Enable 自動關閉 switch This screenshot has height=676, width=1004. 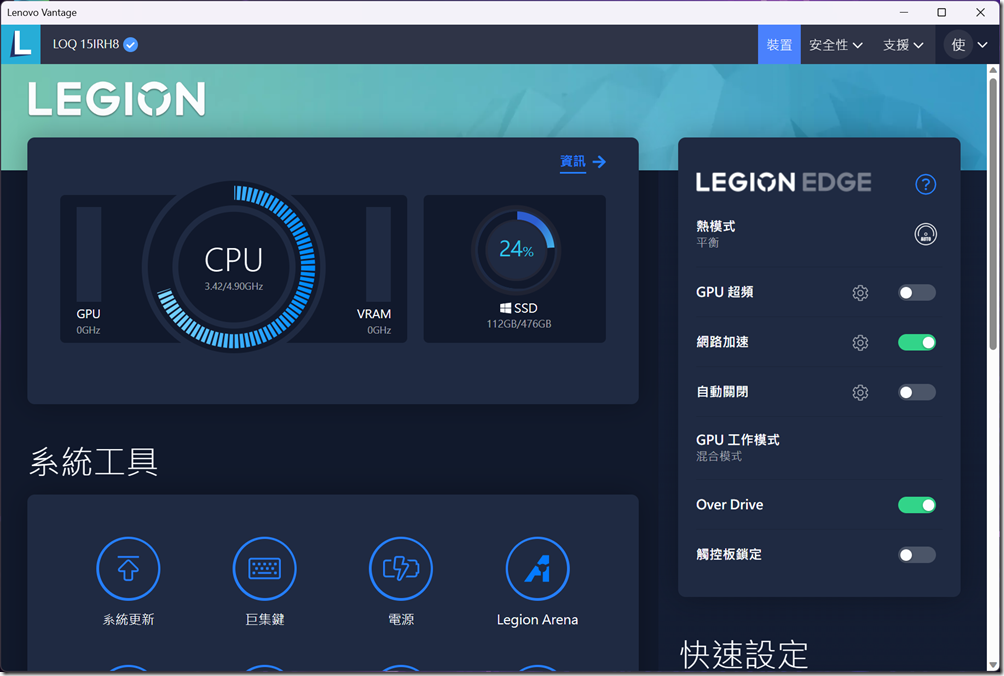916,392
